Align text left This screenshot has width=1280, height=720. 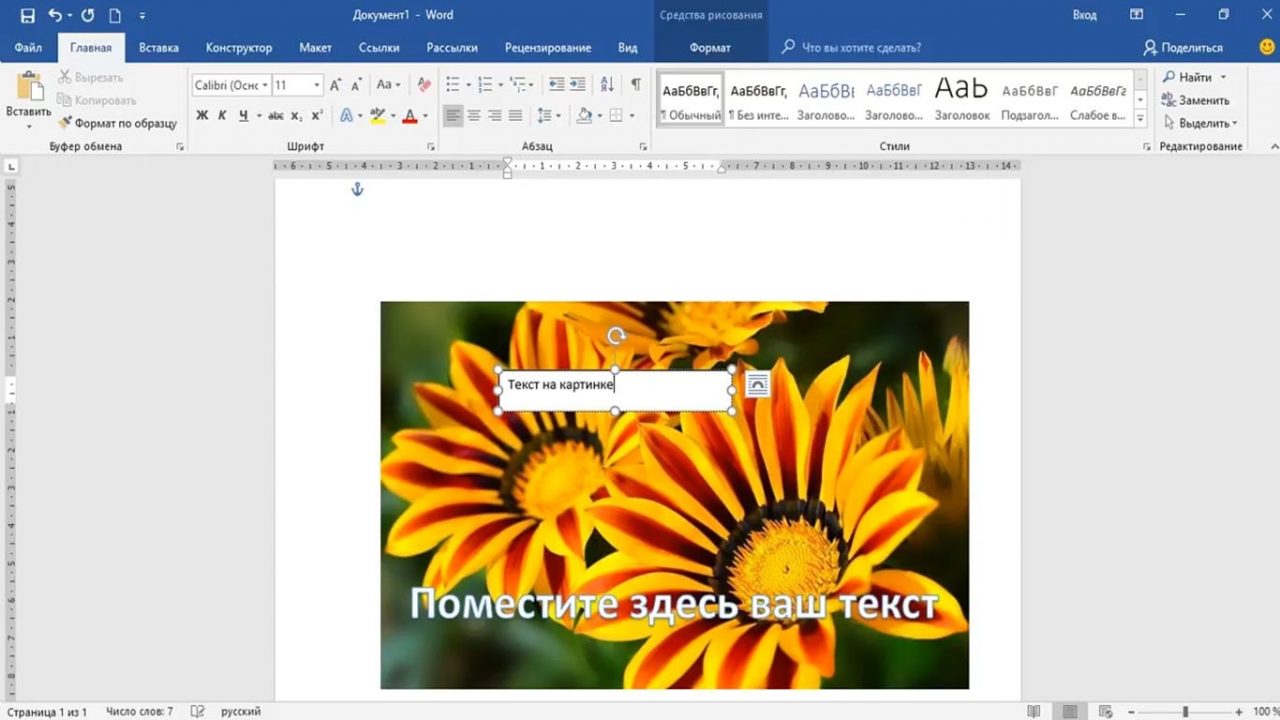[453, 116]
